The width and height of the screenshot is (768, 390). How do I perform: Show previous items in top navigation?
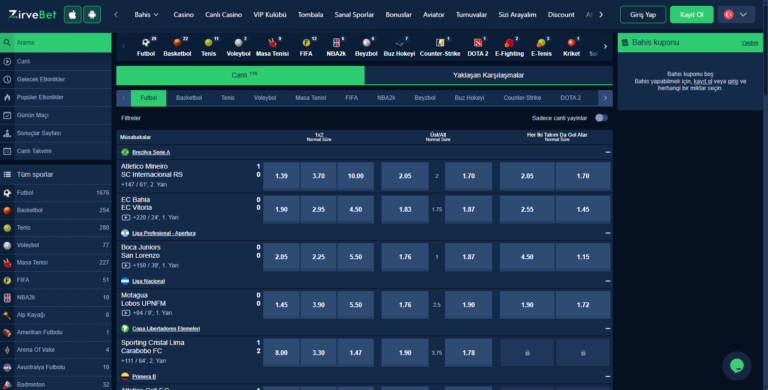click(116, 15)
